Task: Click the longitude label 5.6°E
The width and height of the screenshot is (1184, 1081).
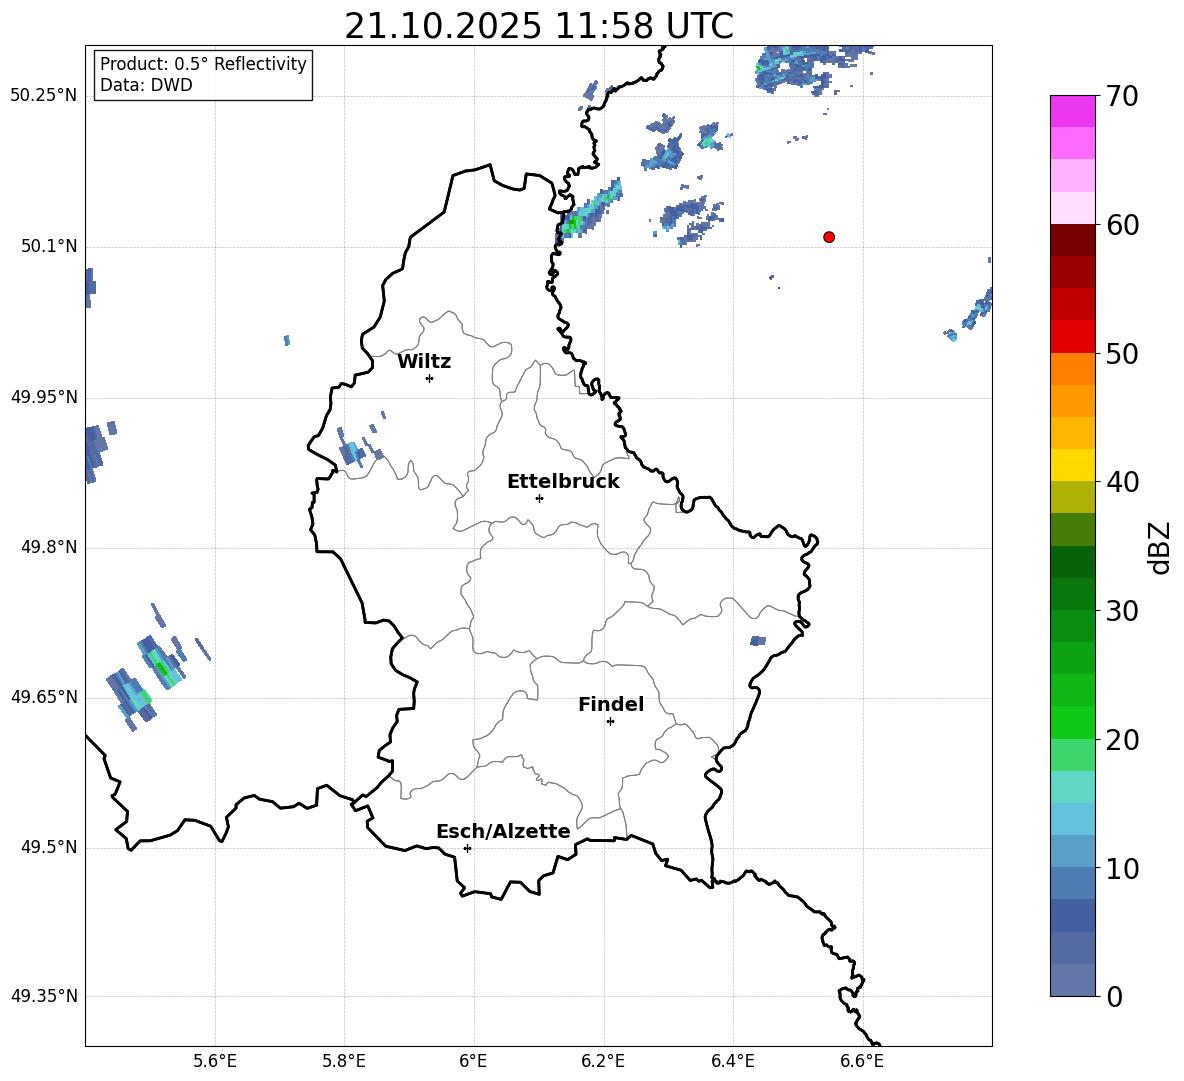Action: (215, 1061)
